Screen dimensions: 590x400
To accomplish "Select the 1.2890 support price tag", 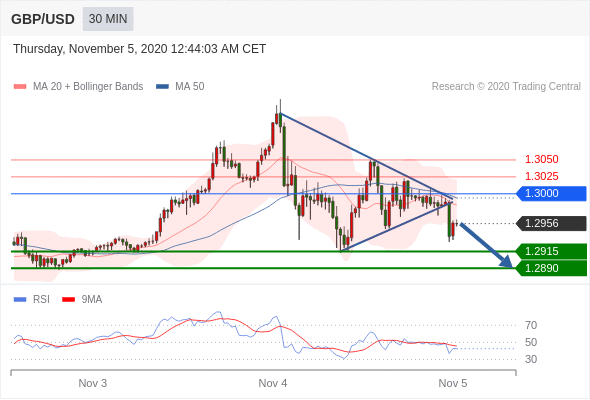I will point(551,268).
